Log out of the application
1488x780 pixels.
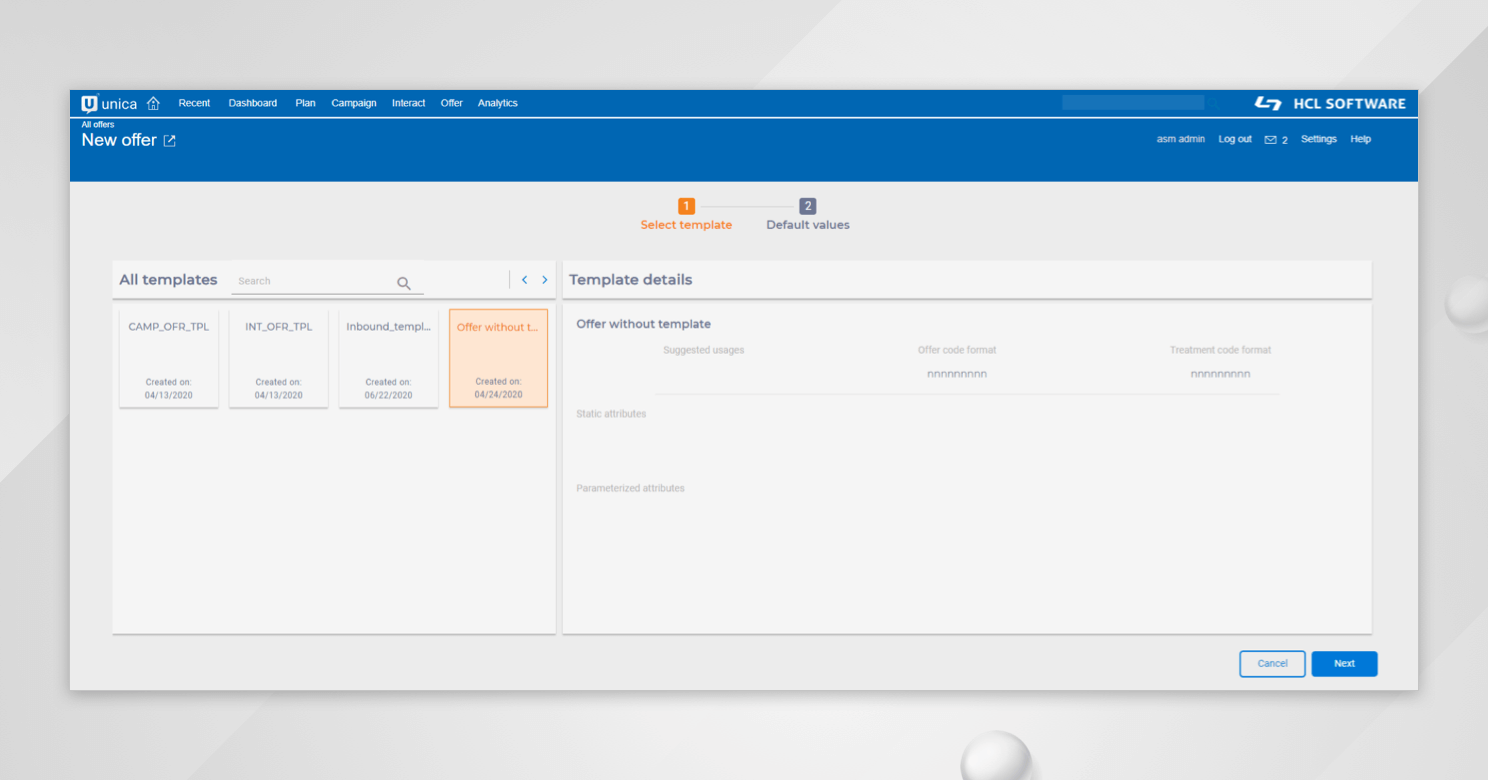(1235, 139)
